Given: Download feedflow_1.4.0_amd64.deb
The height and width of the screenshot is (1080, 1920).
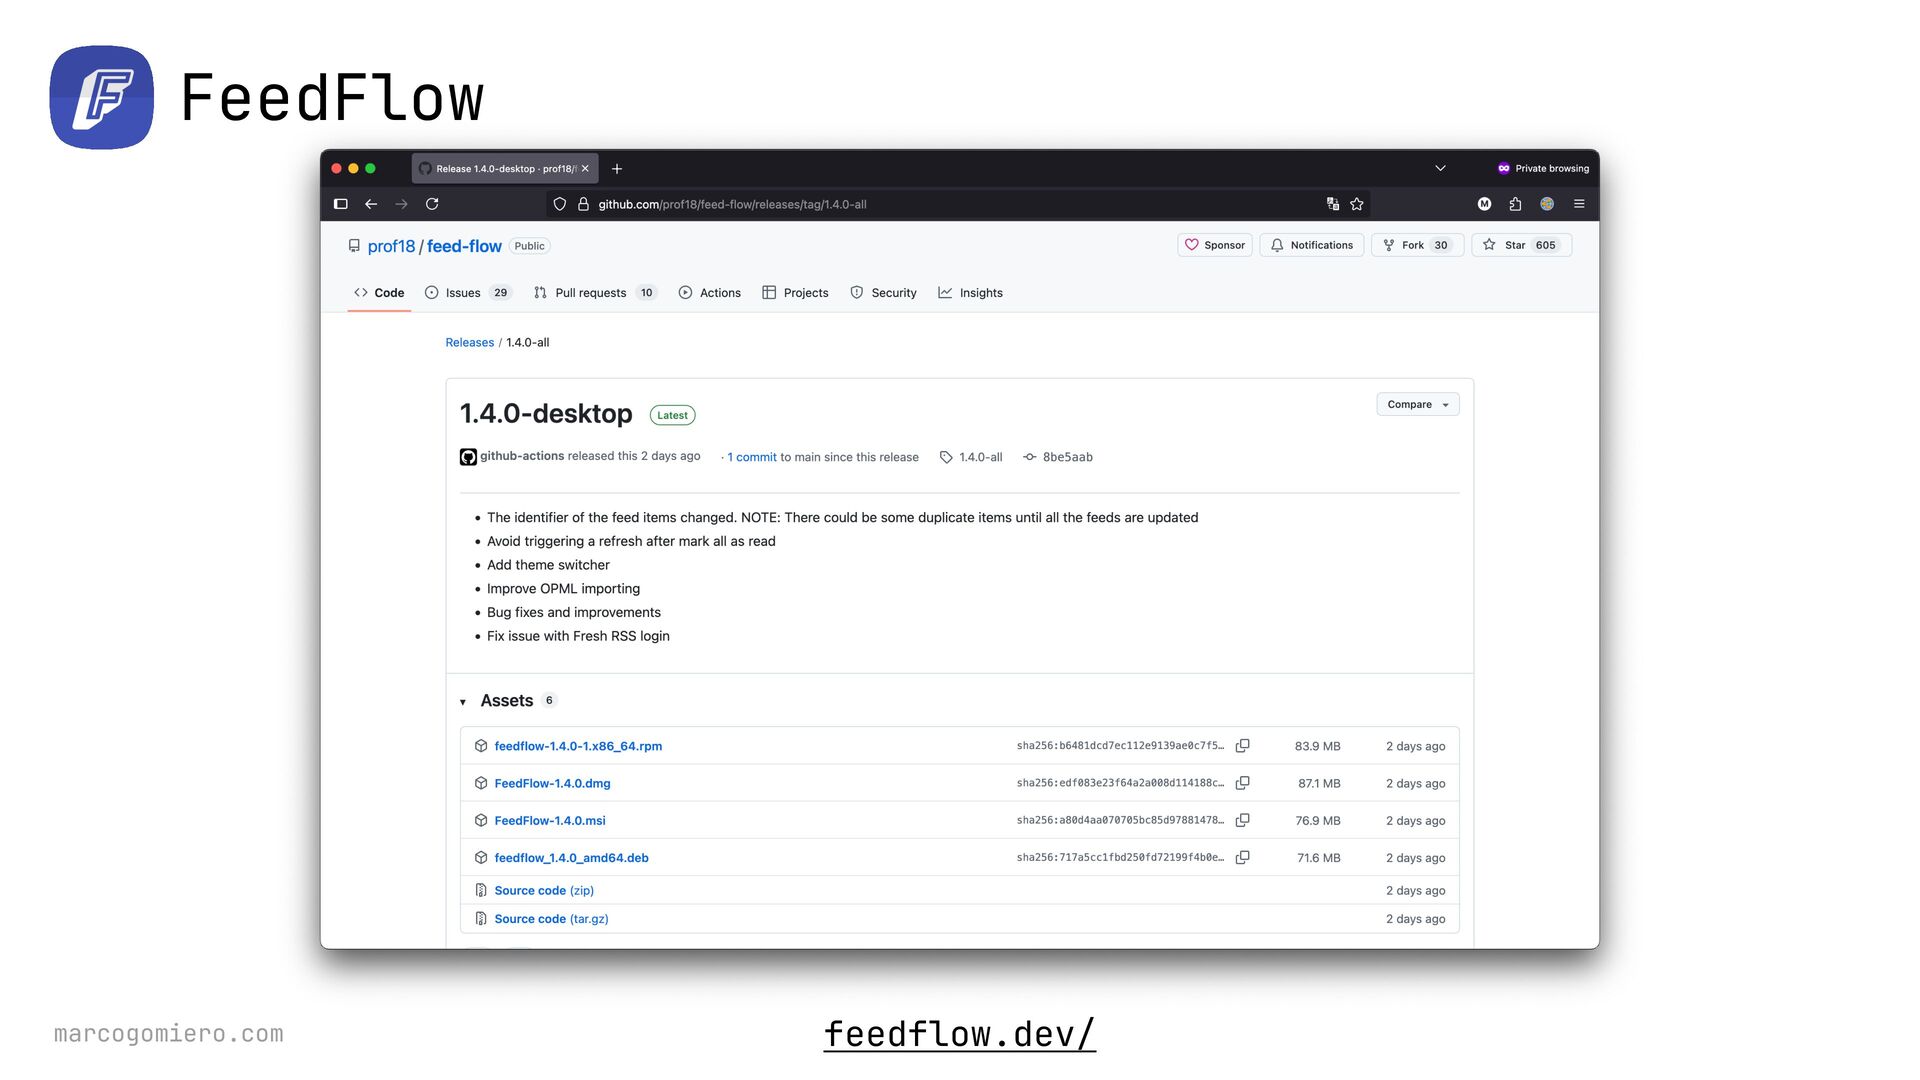Looking at the screenshot, I should click(571, 858).
